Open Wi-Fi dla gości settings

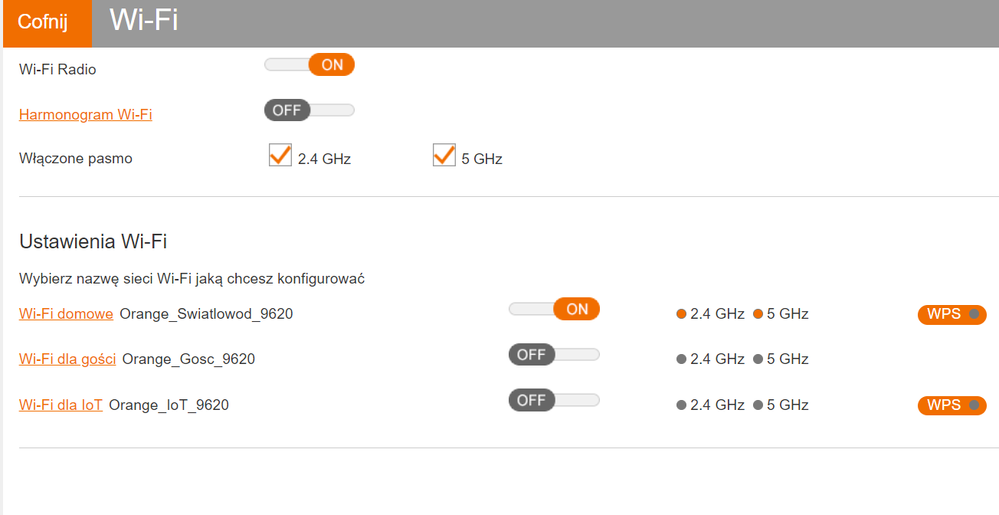(x=67, y=359)
